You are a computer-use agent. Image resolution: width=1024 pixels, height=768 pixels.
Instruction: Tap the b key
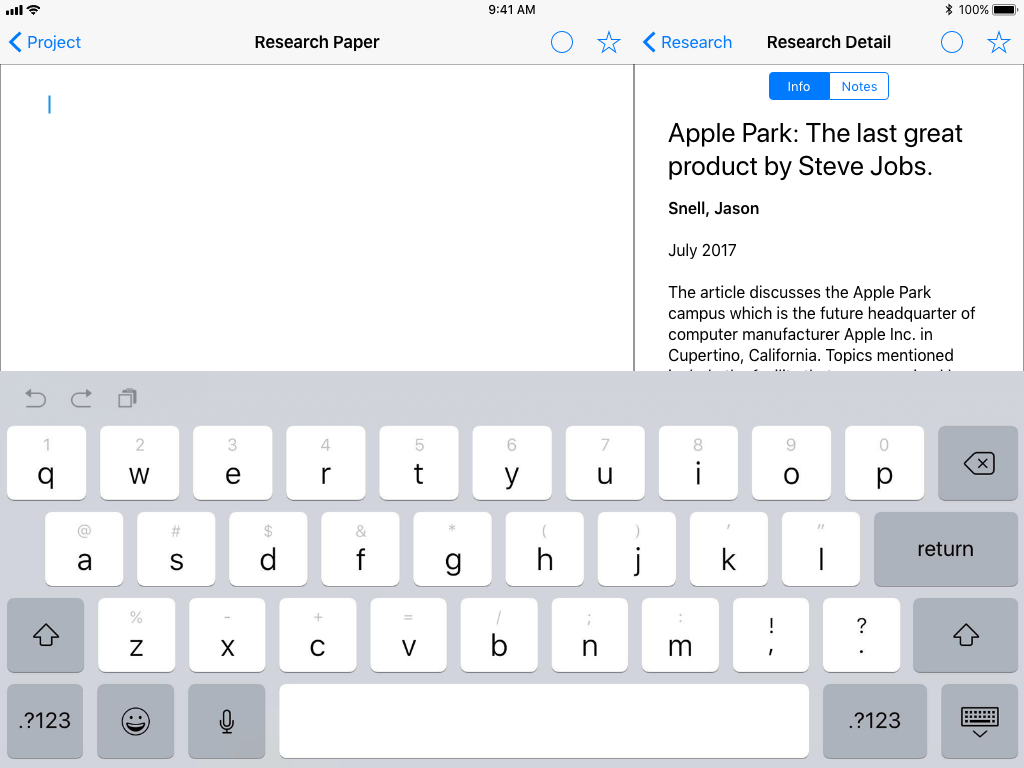(499, 635)
